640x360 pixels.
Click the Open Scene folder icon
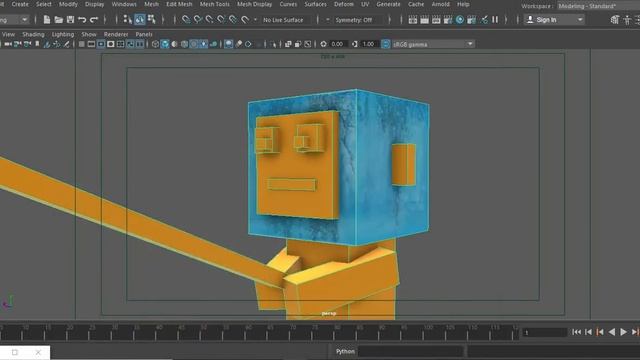tap(58, 19)
